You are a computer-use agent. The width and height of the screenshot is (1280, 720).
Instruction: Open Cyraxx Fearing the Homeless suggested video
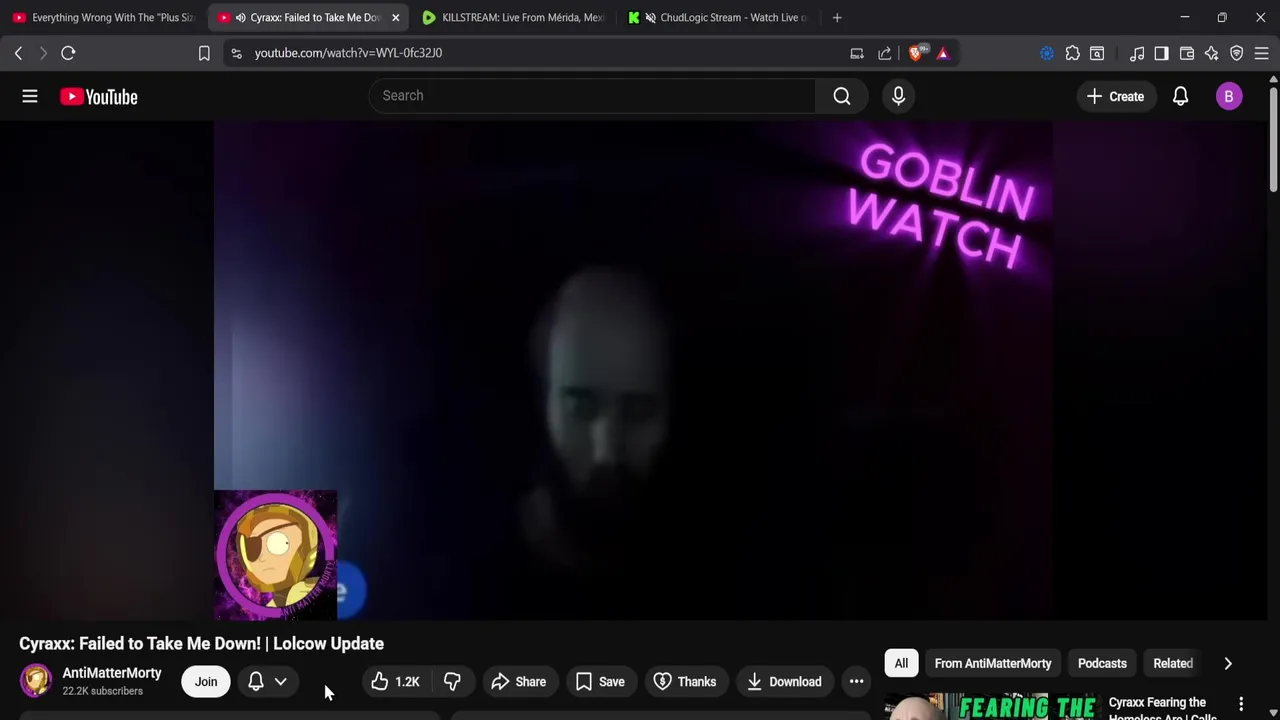[1162, 708]
